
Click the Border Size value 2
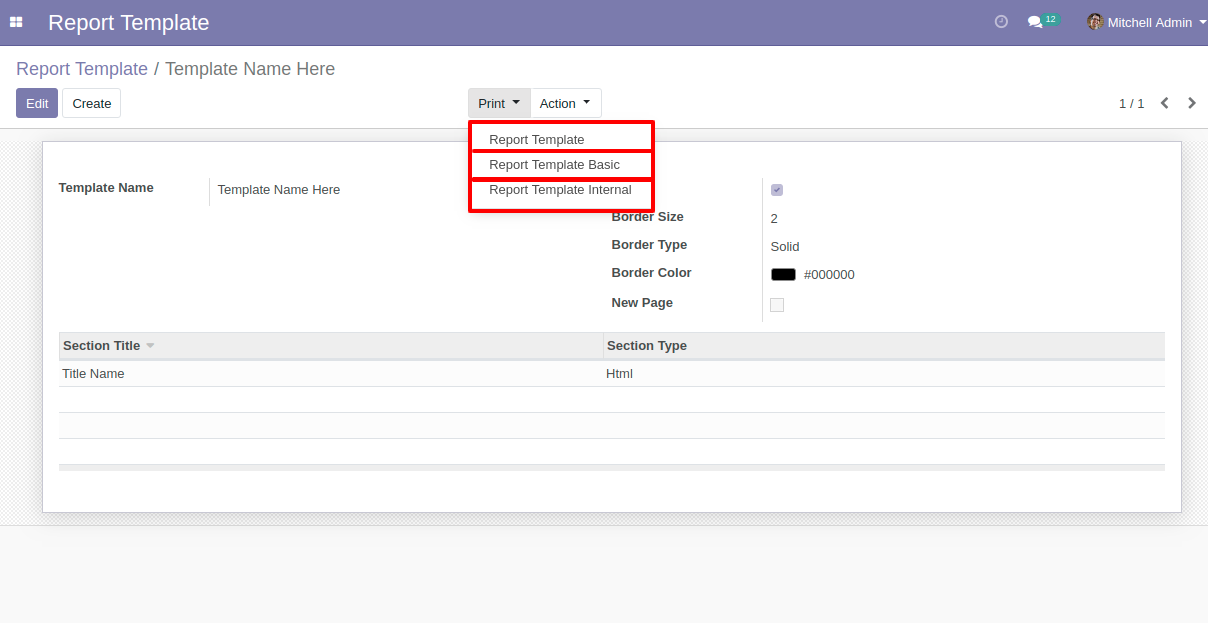774,219
